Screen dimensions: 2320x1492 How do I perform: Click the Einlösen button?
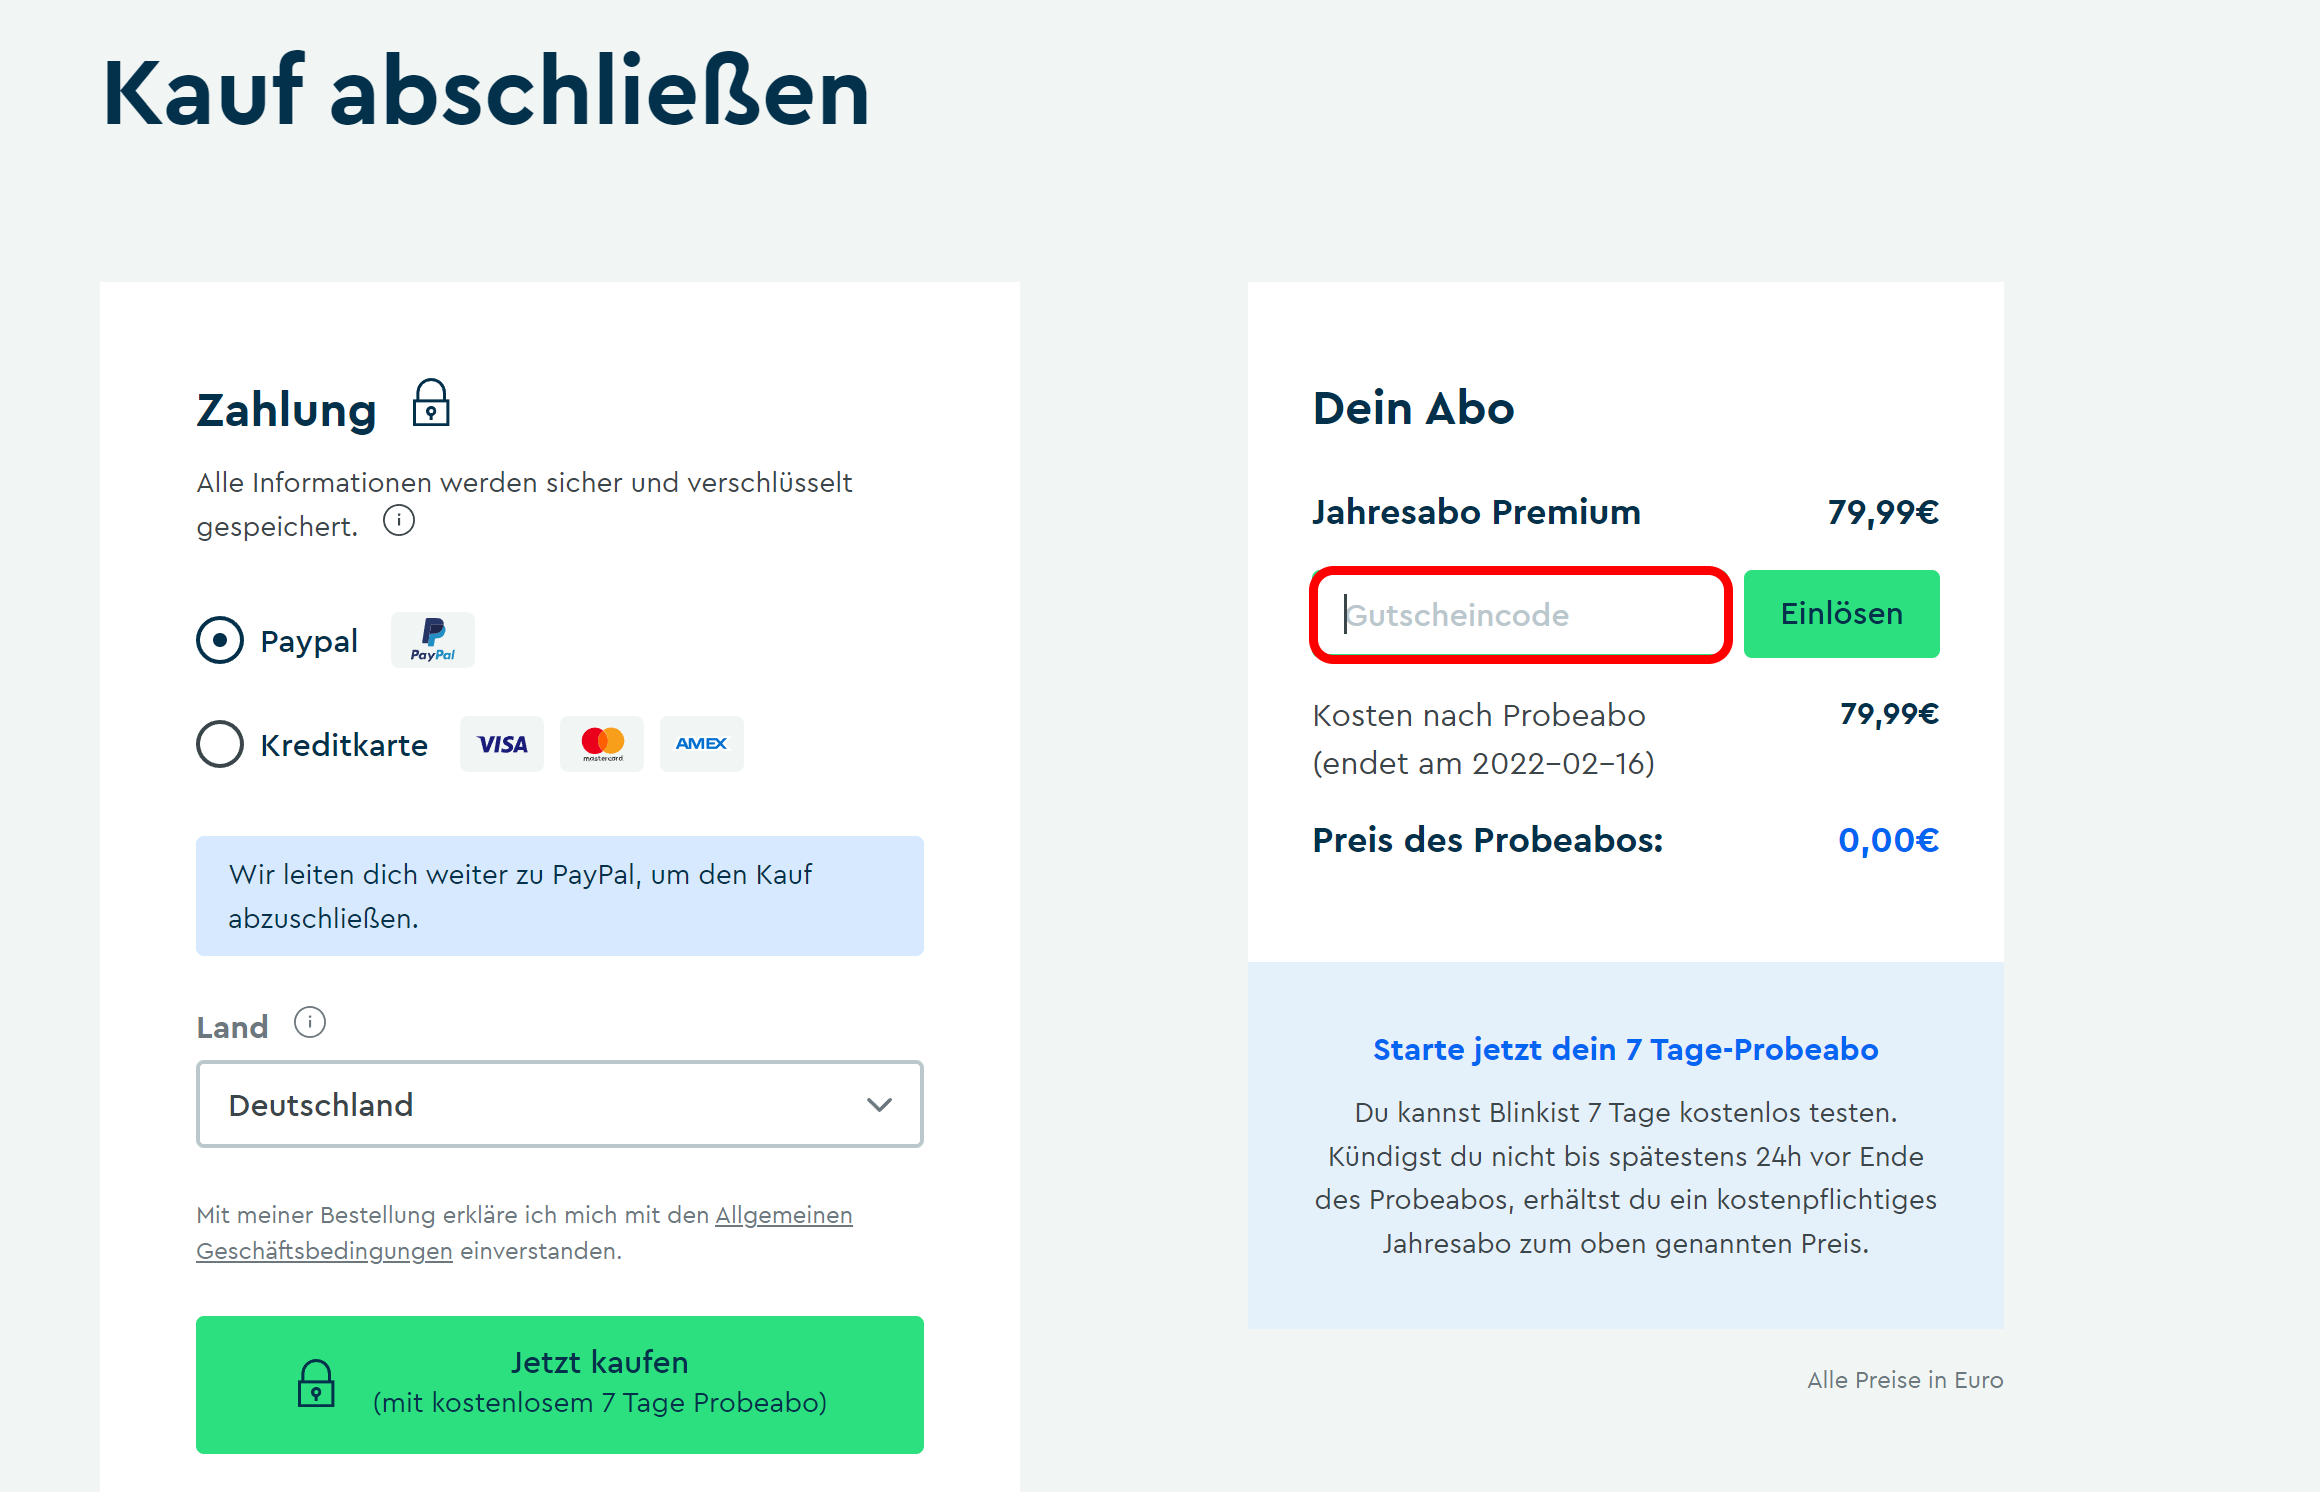pyautogui.click(x=1842, y=614)
